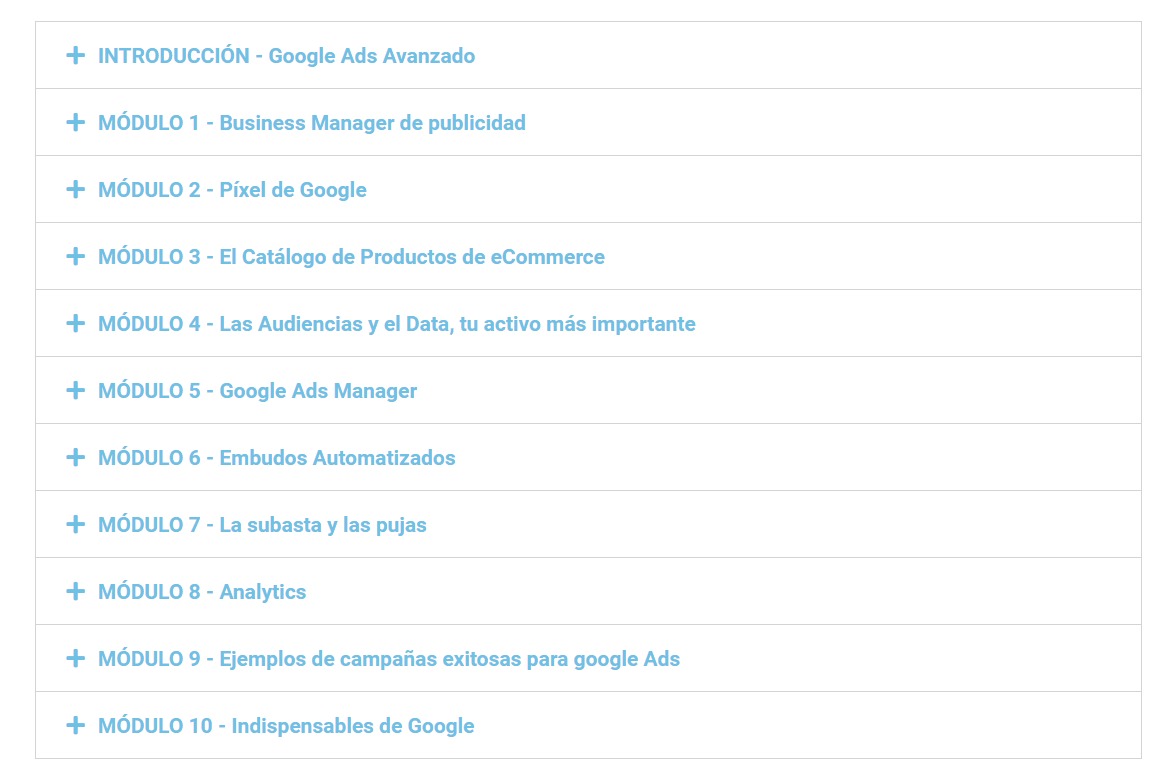Image resolution: width=1149 pixels, height=784 pixels.
Task: Select MÓDULO 5 - Google Ads Manager
Action: [x=256, y=390]
